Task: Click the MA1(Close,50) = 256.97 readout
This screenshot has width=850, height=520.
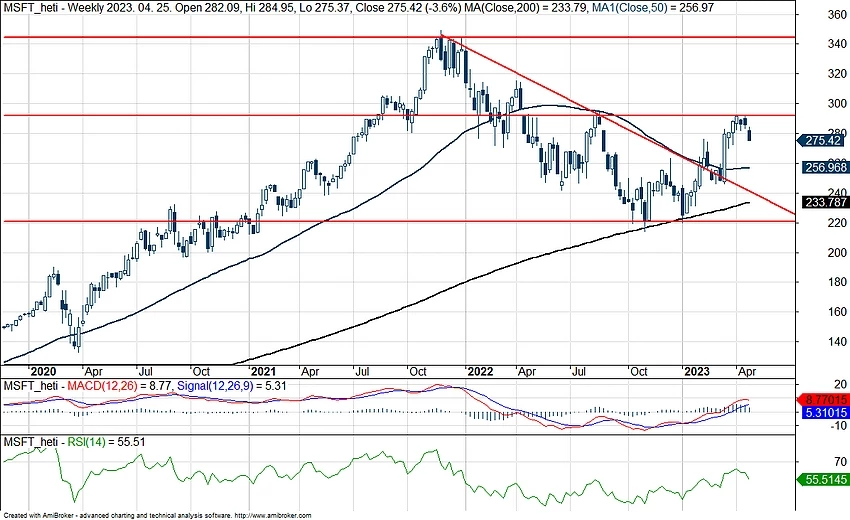Action: [651, 8]
